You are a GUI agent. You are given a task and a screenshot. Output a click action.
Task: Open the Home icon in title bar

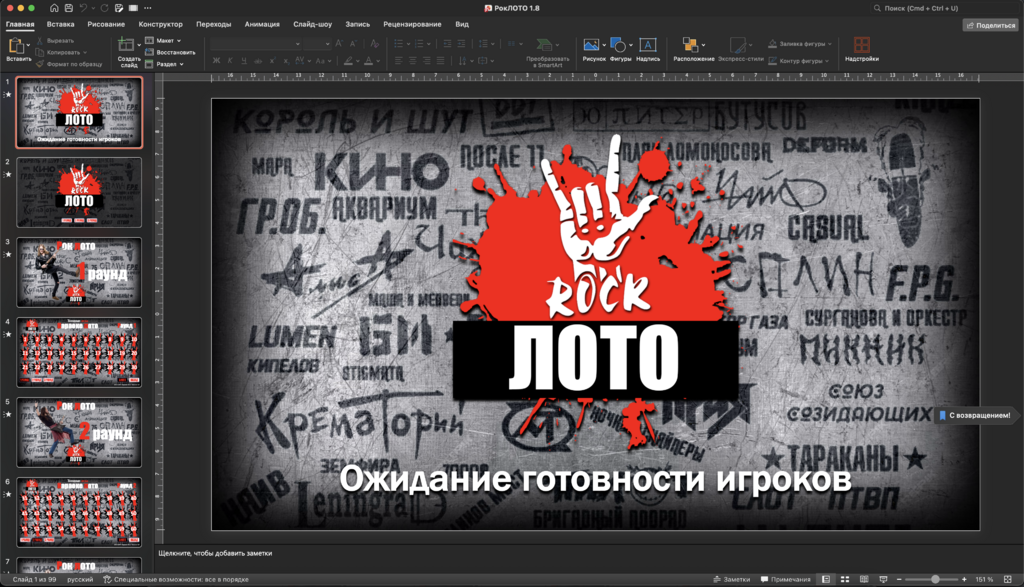54,8
